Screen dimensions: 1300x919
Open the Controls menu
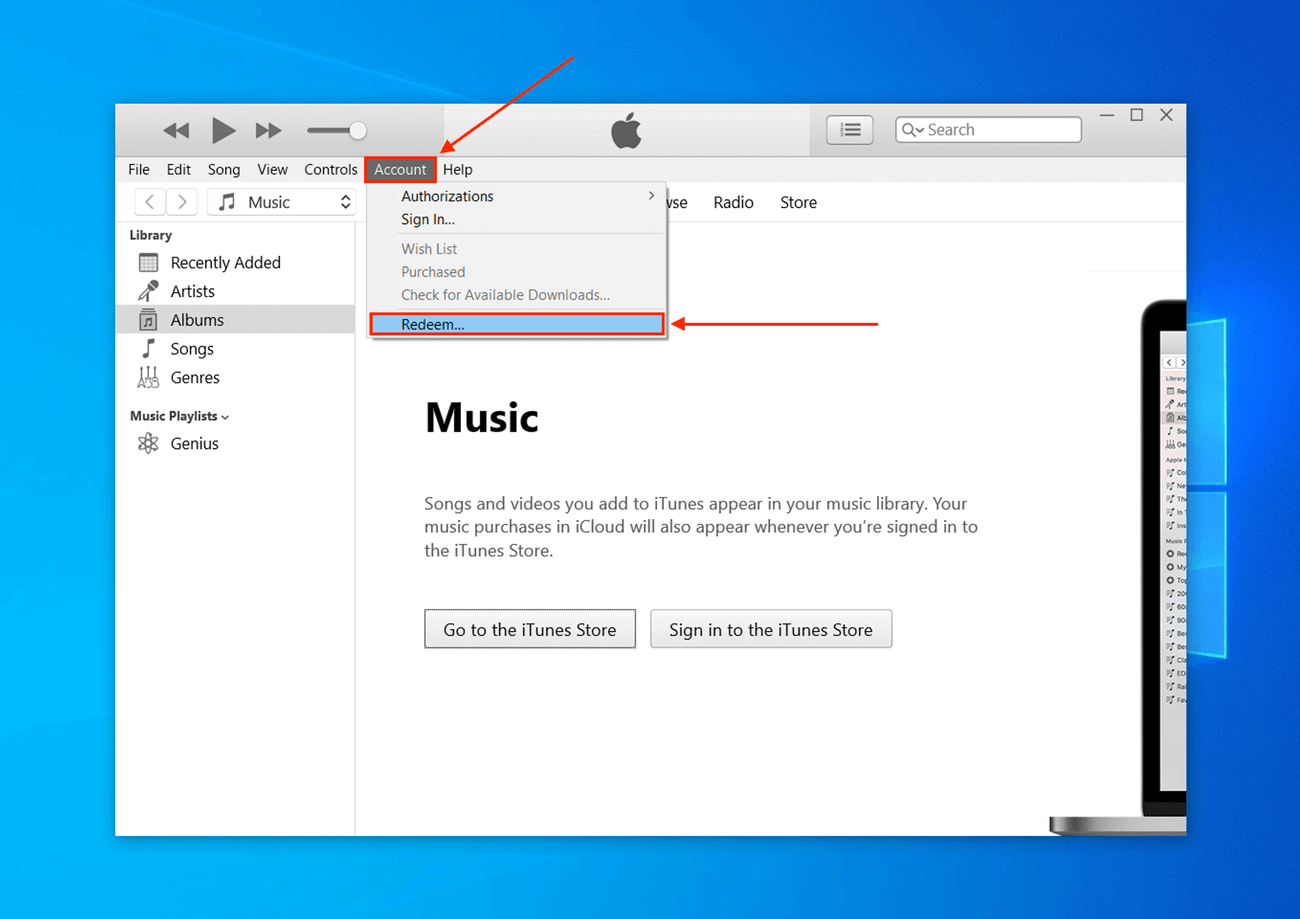331,169
